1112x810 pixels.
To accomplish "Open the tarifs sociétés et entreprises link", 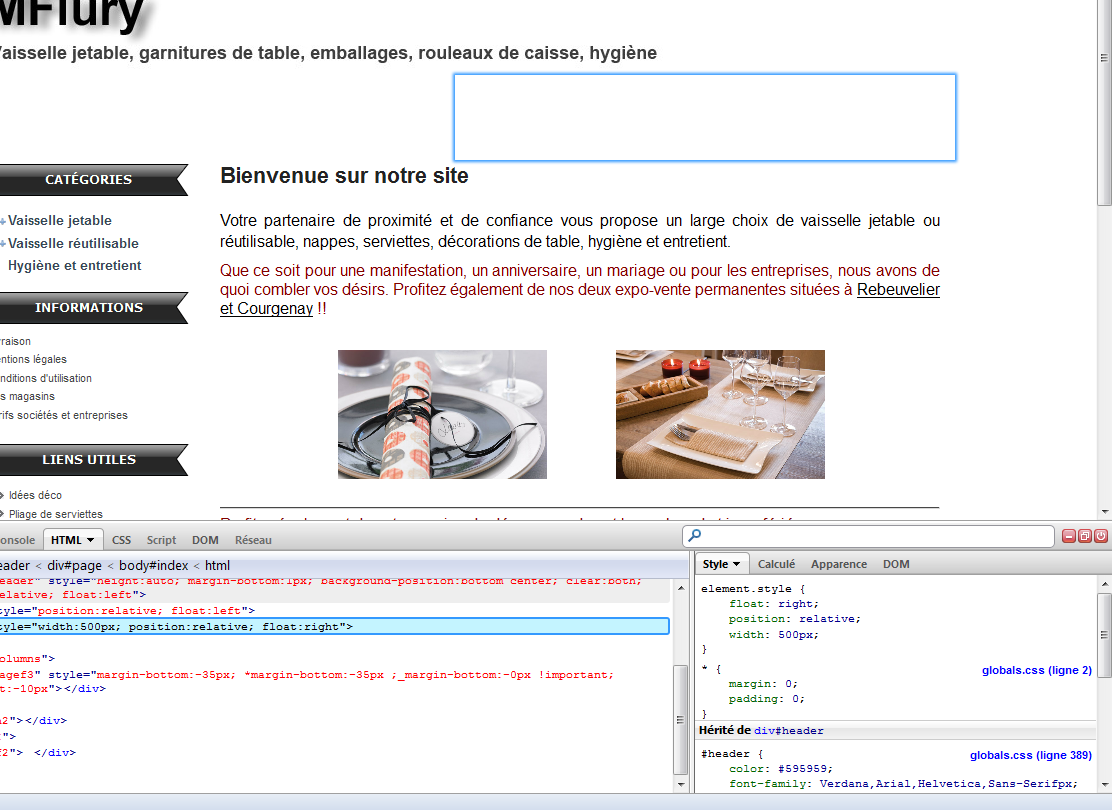I will 64,415.
